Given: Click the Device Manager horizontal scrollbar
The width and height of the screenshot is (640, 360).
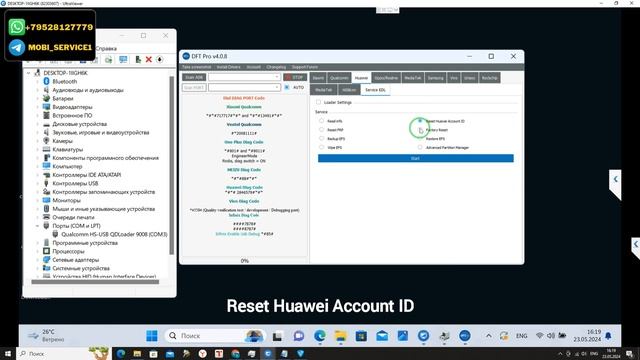Looking at the screenshot, I should coord(95,282).
